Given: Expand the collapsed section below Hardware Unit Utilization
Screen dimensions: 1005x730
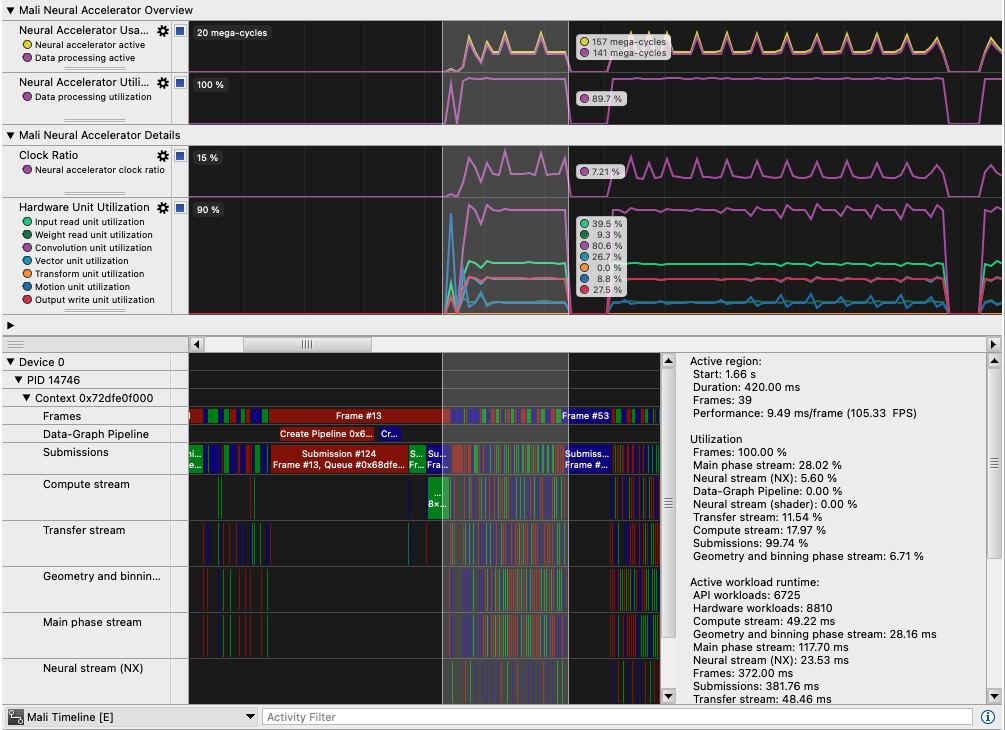Looking at the screenshot, I should (10, 325).
